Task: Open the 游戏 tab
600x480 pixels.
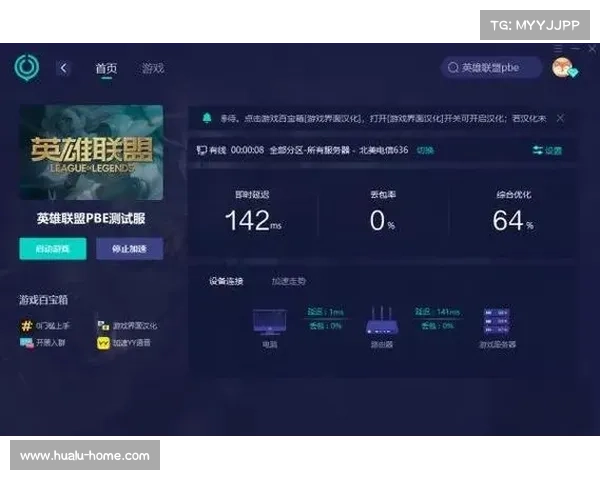Action: pos(153,69)
